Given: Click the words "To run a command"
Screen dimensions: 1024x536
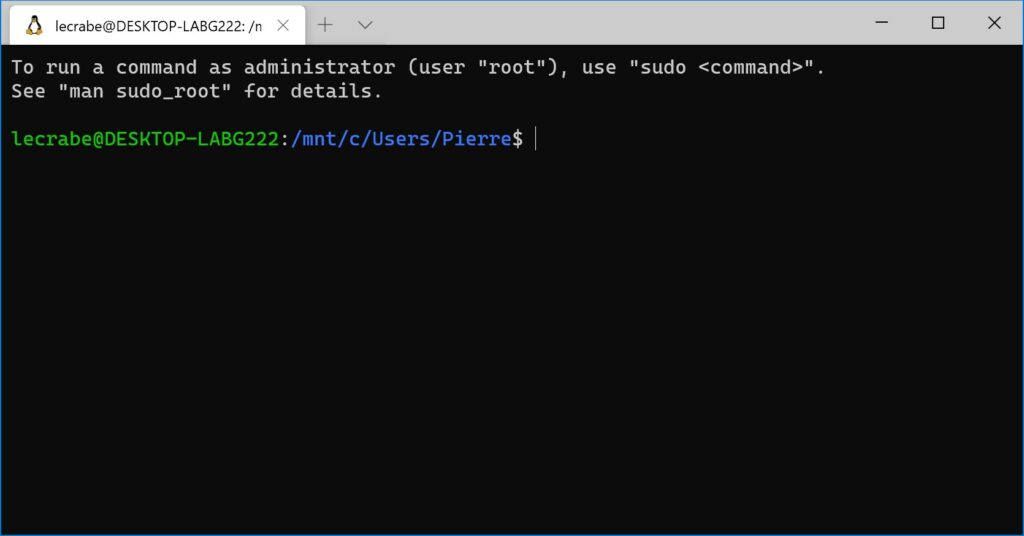Looking at the screenshot, I should 104,67.
